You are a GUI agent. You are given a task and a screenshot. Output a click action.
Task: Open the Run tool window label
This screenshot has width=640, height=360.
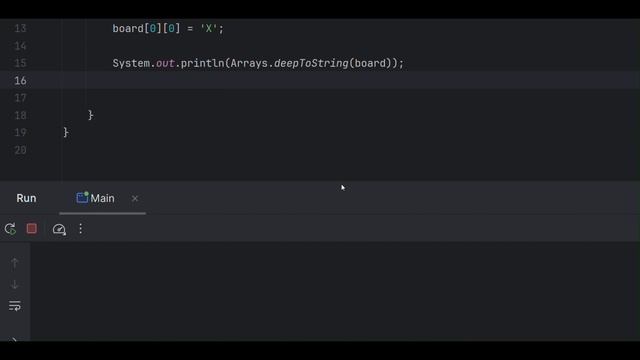[27, 198]
